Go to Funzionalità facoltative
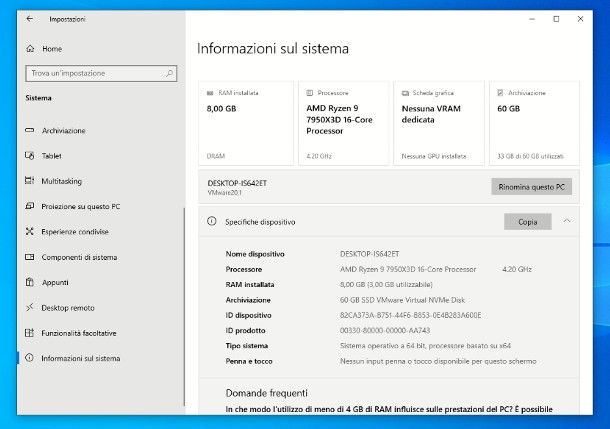This screenshot has width=610, height=429. tap(79, 333)
